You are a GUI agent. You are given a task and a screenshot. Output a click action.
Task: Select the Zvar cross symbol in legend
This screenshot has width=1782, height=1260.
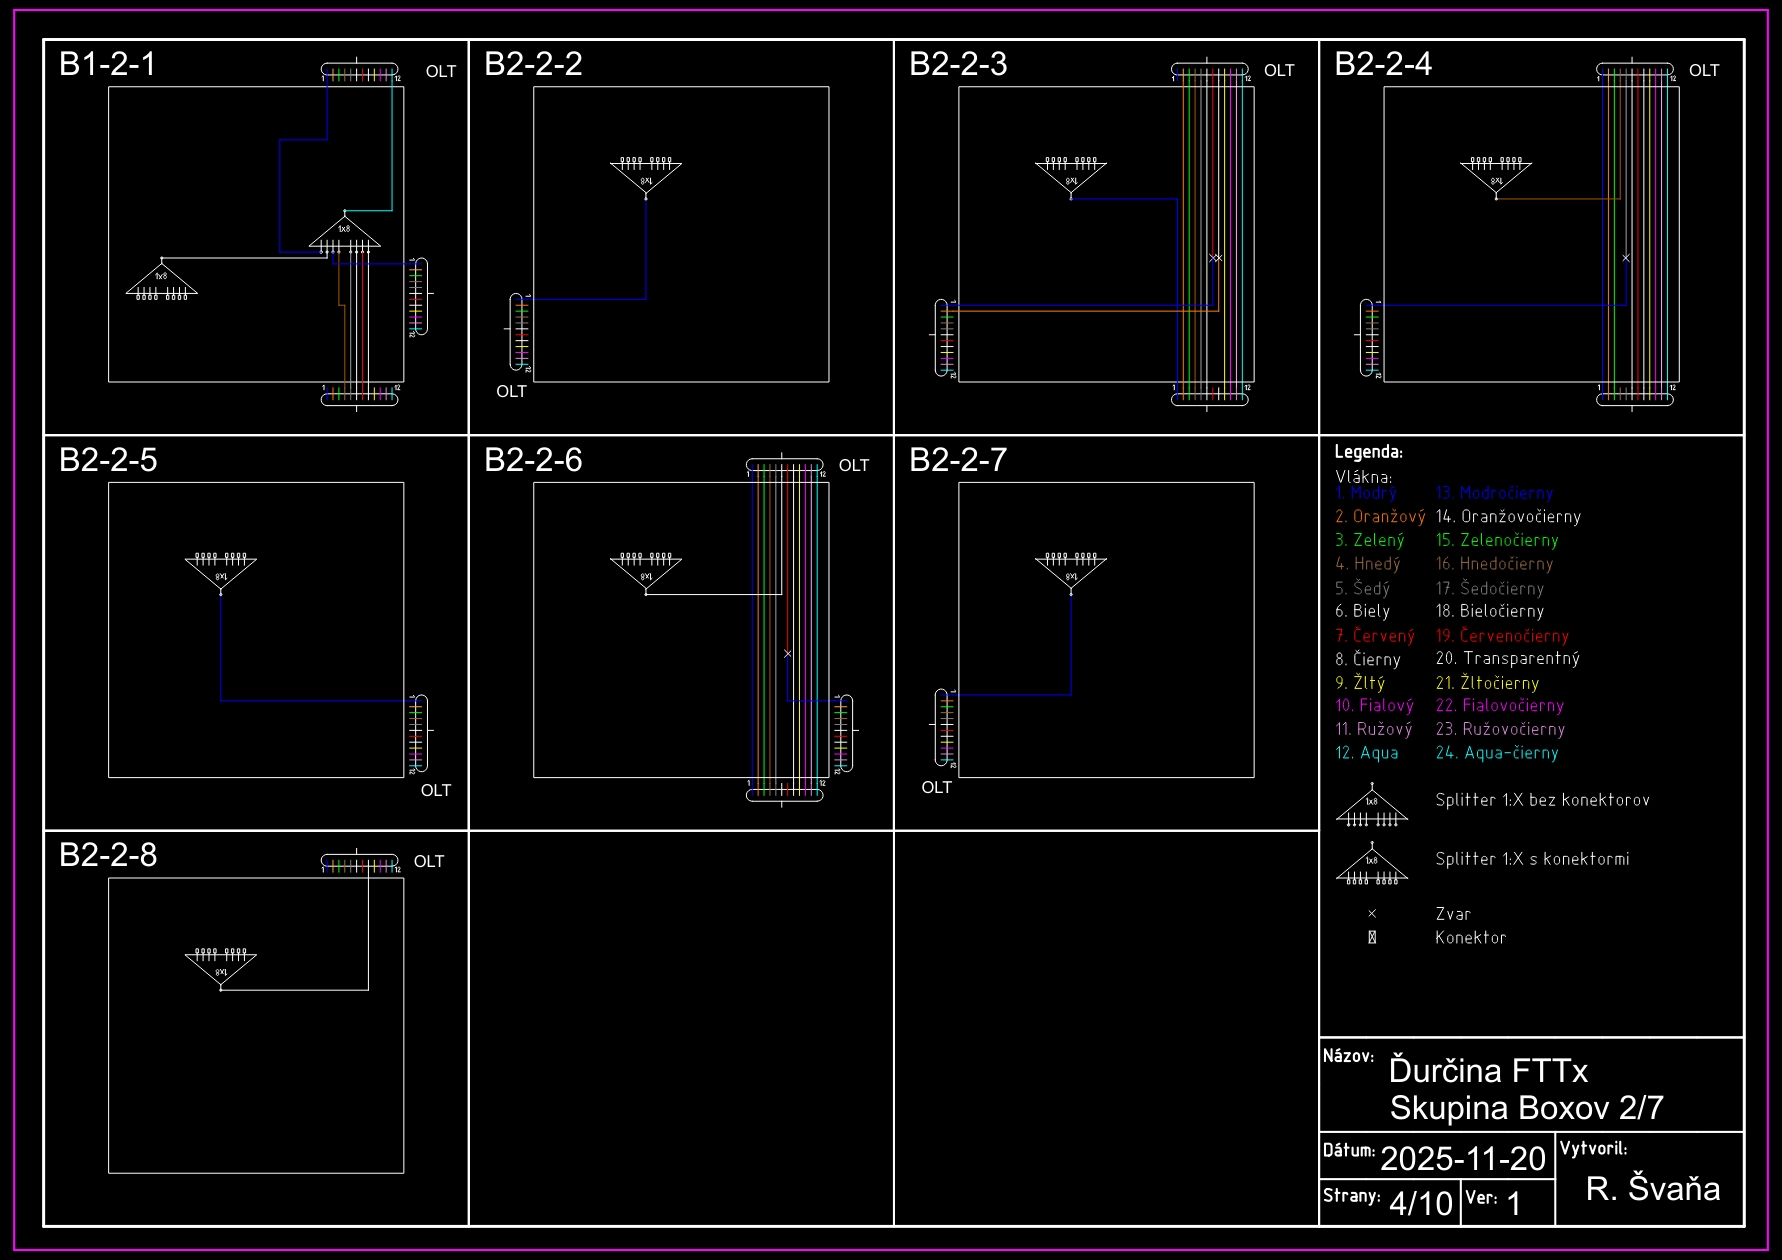point(1372,914)
